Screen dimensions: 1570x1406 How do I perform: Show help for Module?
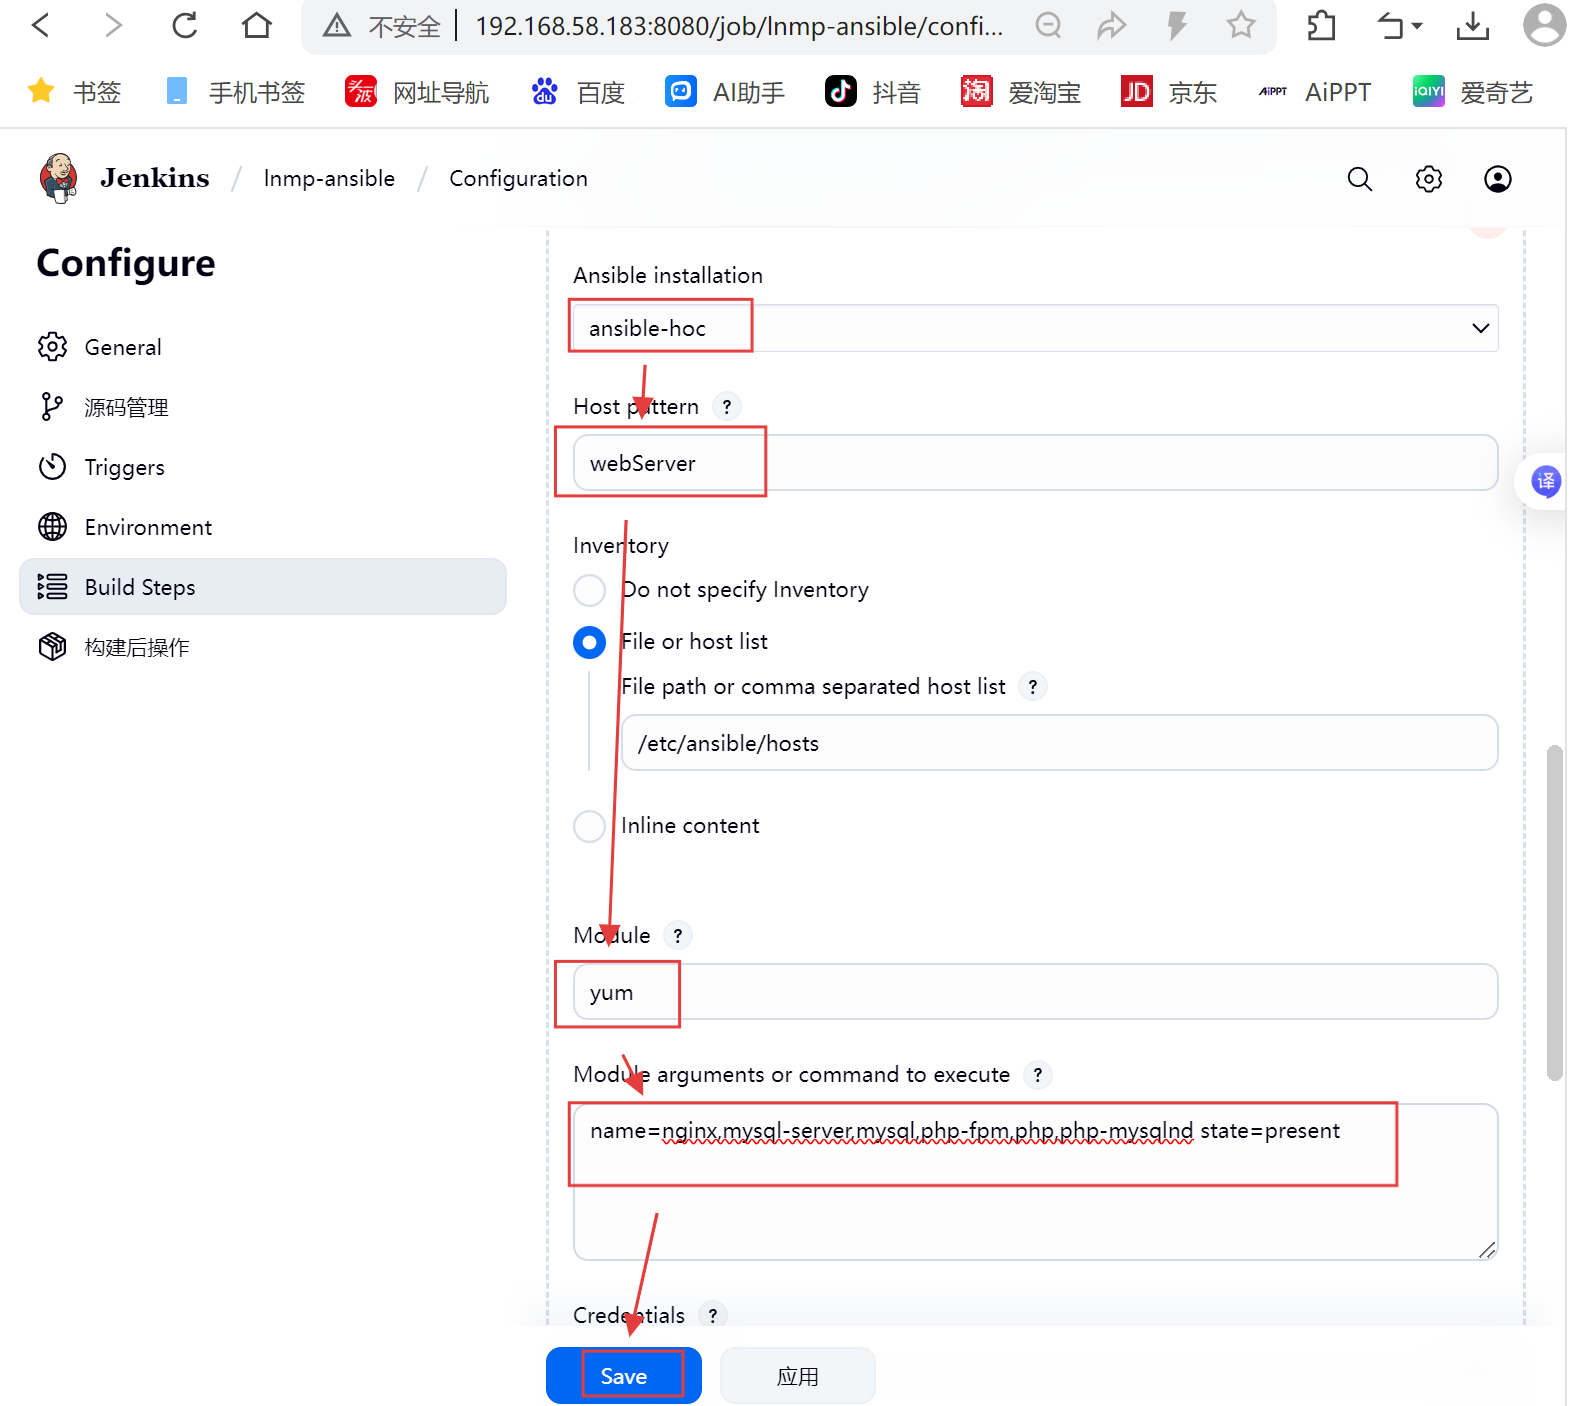tap(678, 936)
